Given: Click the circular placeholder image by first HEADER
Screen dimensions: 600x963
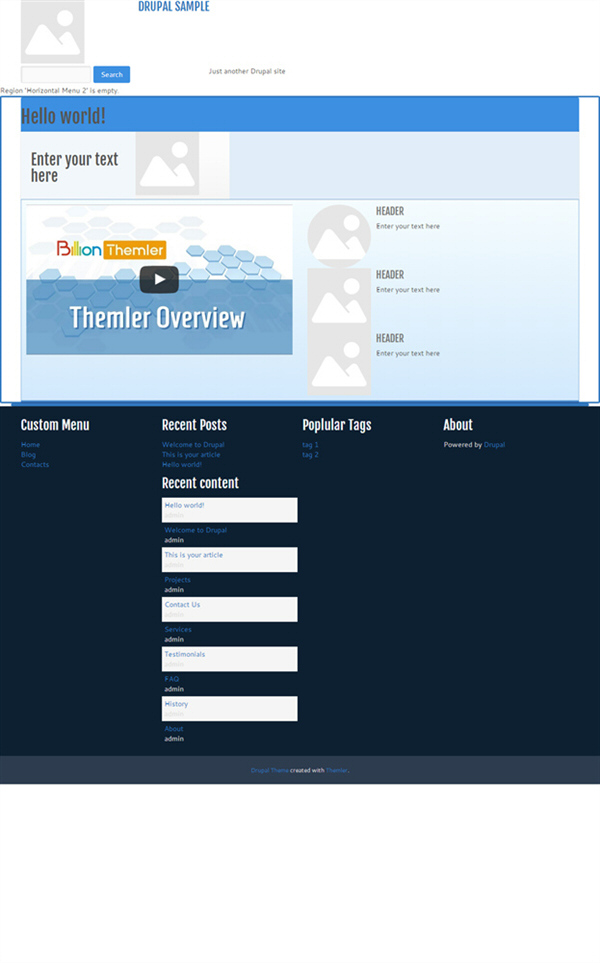Looking at the screenshot, I should [339, 236].
